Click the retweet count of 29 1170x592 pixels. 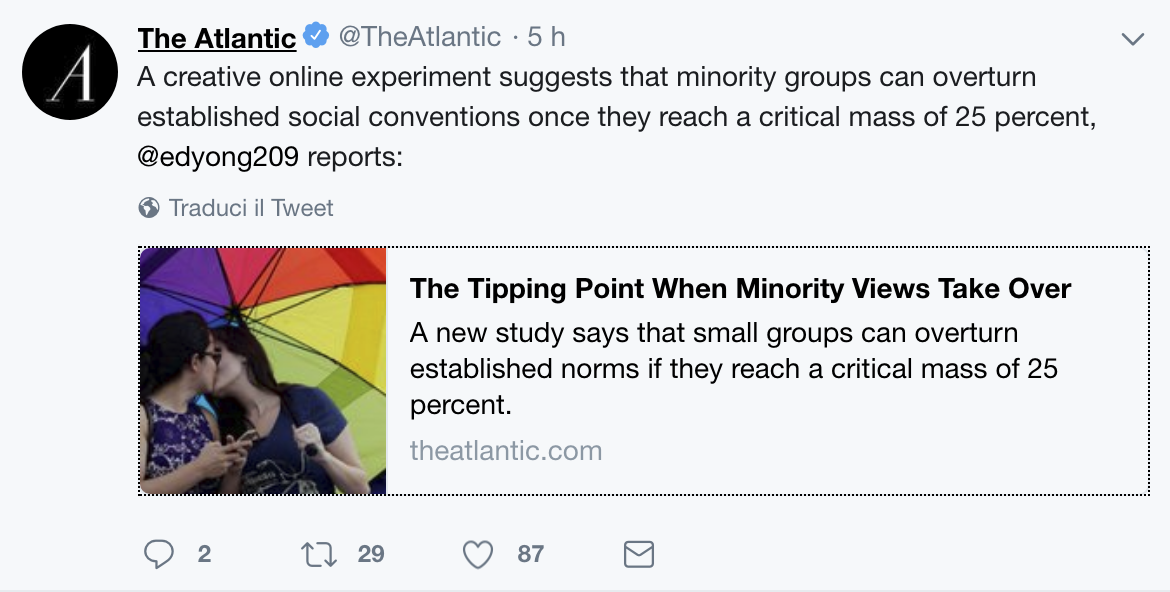pyautogui.click(x=371, y=554)
